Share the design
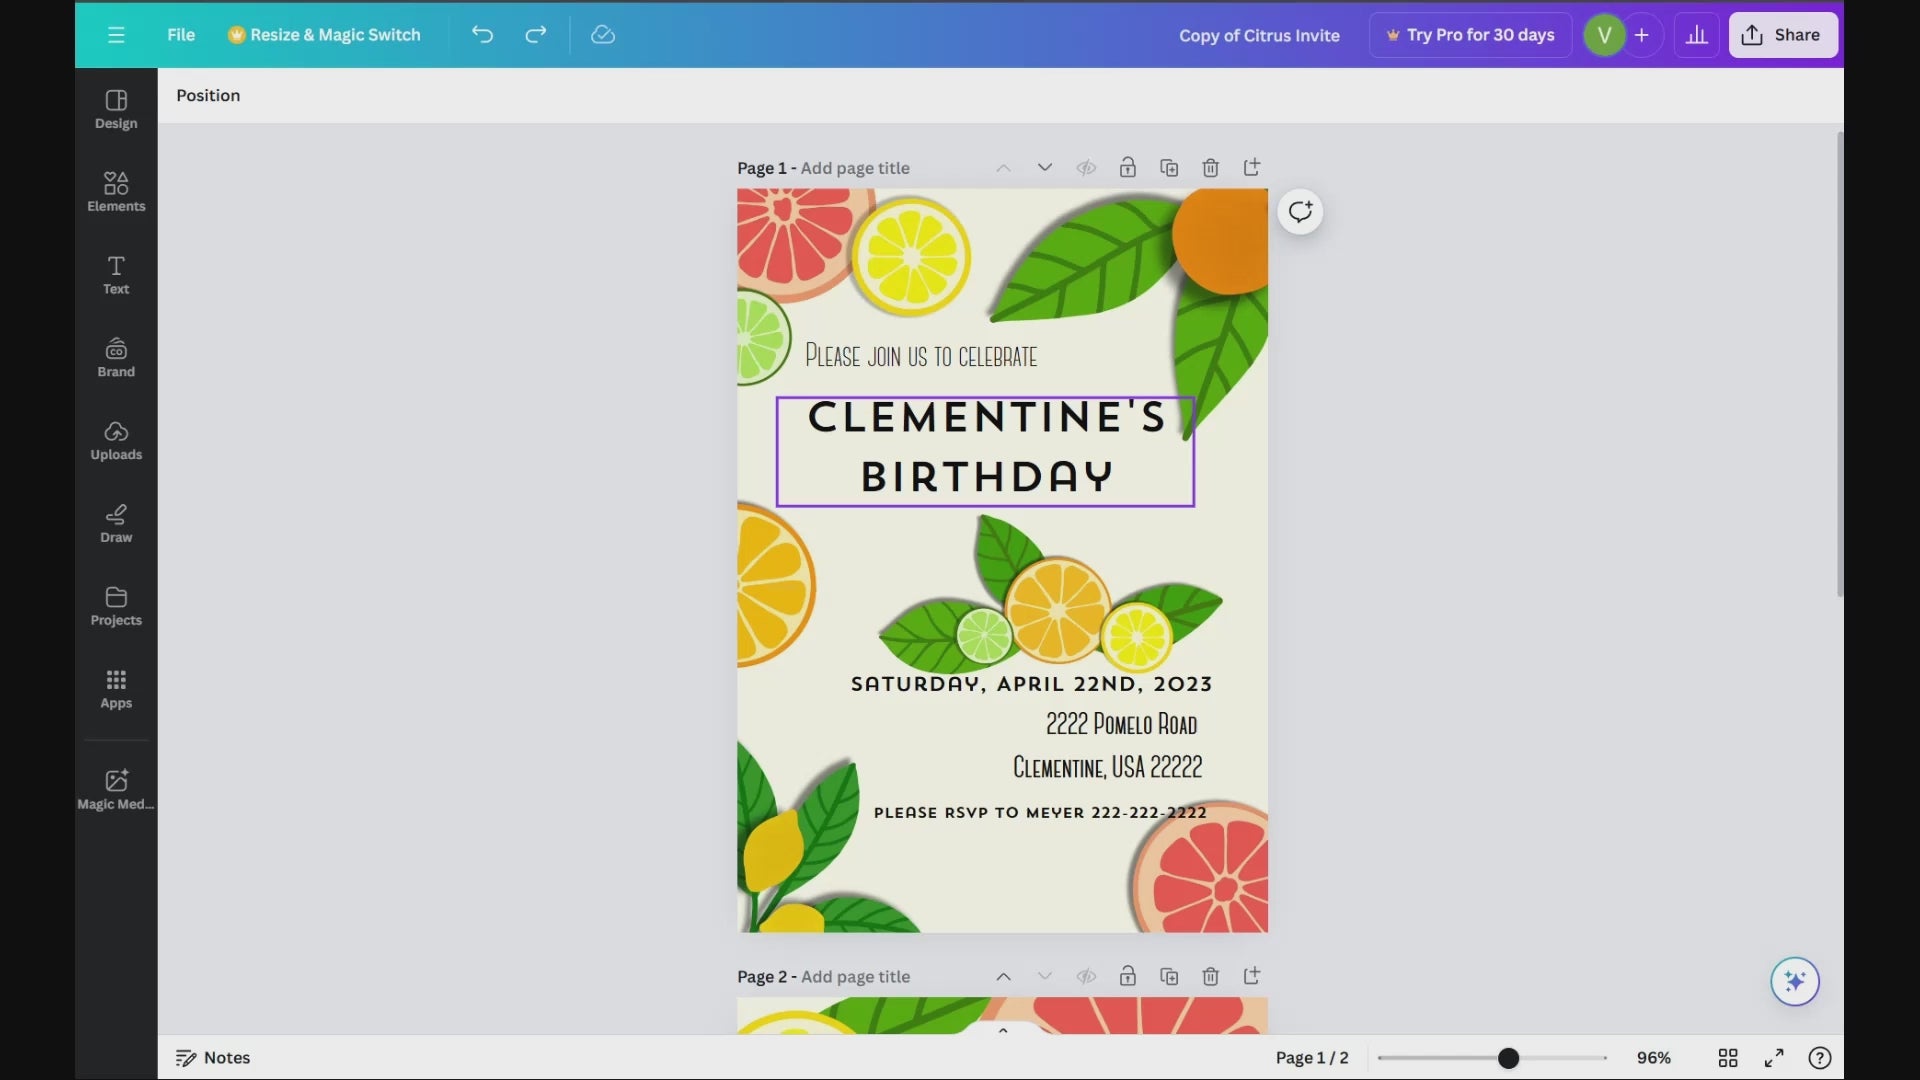This screenshot has width=1920, height=1080. pyautogui.click(x=1783, y=35)
